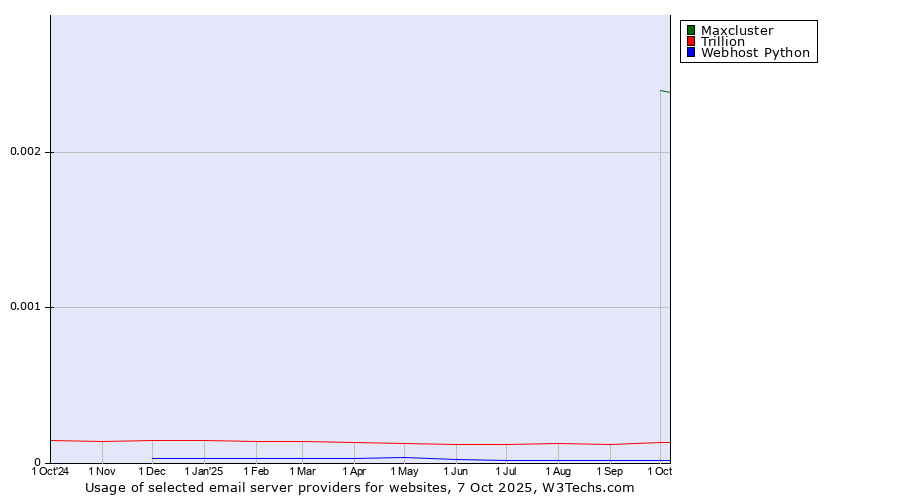Click the 1 Jan'25 x-axis label

[x=204, y=471]
